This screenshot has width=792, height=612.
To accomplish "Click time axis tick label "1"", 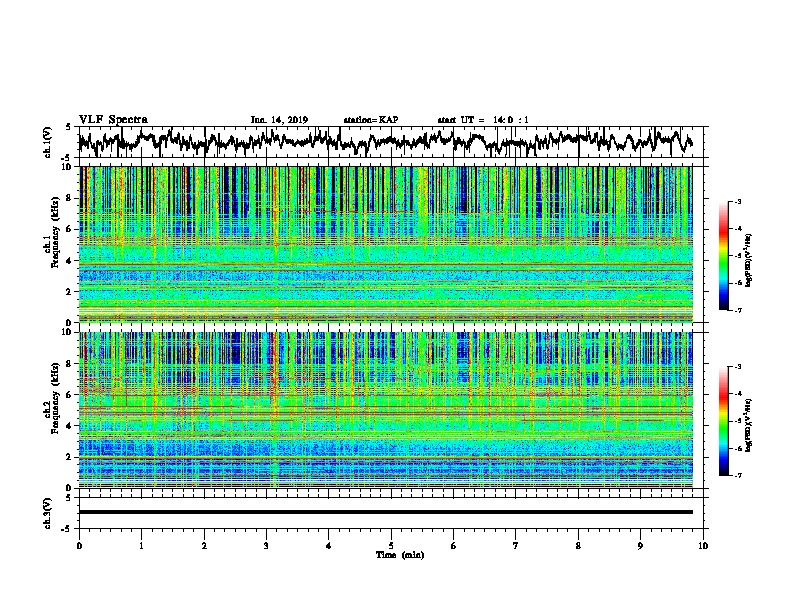I will click(141, 545).
